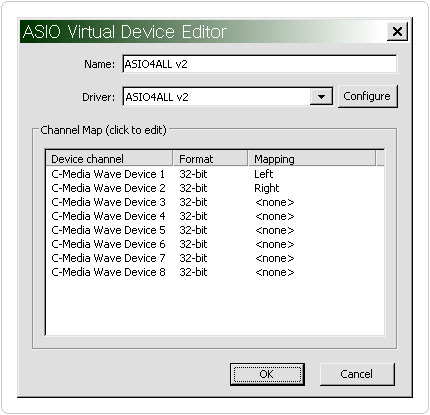Viewport: 430px width, 415px height.
Task: Open the Driver dropdown arrow
Action: (x=321, y=97)
